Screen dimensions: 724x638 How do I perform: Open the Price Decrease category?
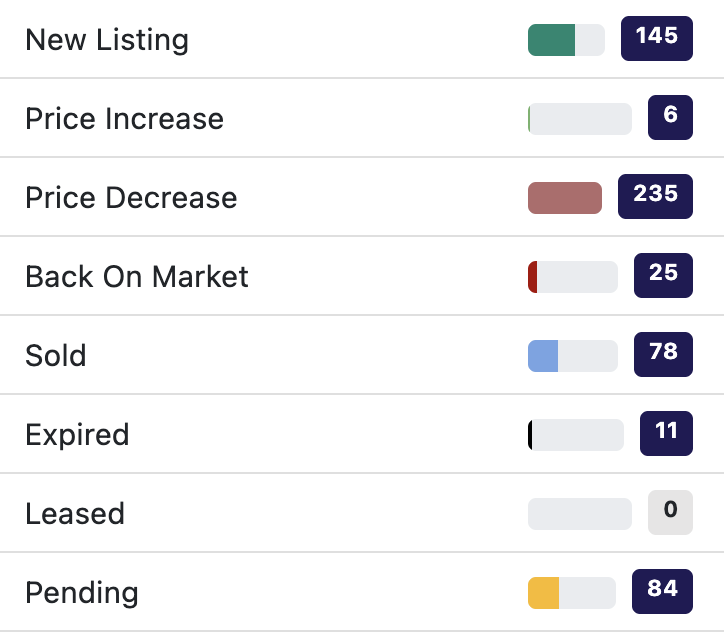point(131,198)
